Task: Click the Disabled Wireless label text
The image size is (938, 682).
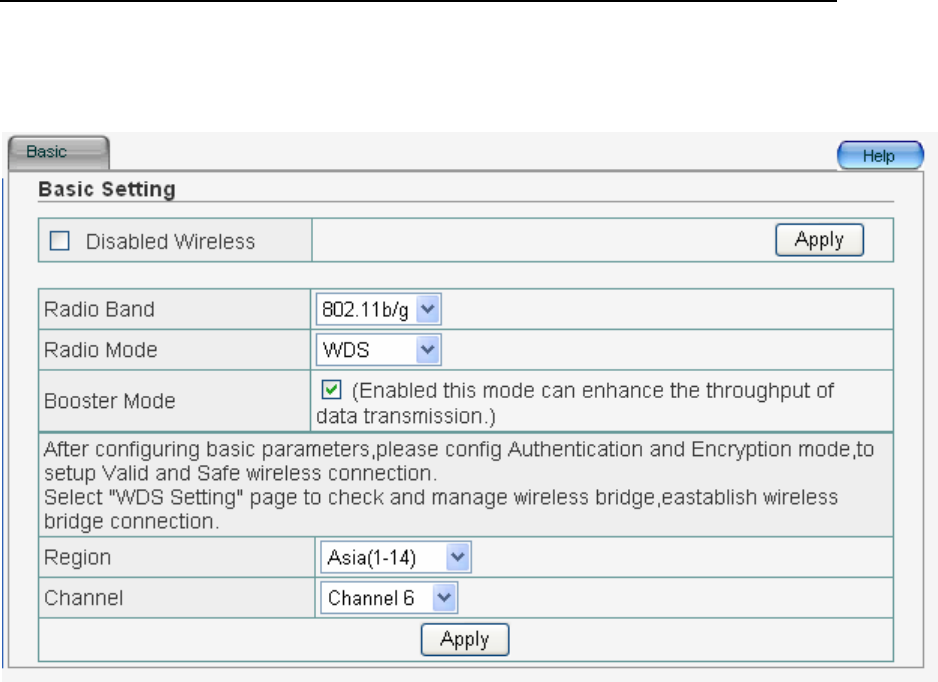Action: pos(170,242)
